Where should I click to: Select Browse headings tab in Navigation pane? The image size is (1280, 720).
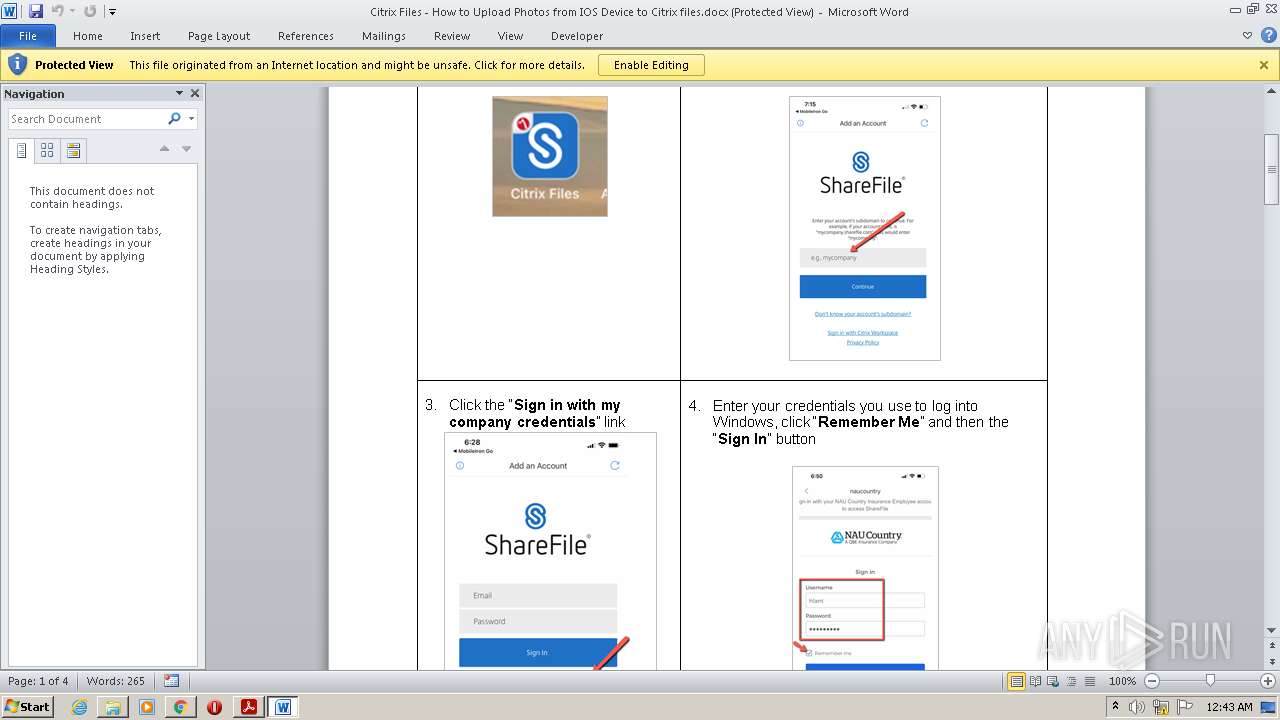[x=22, y=151]
